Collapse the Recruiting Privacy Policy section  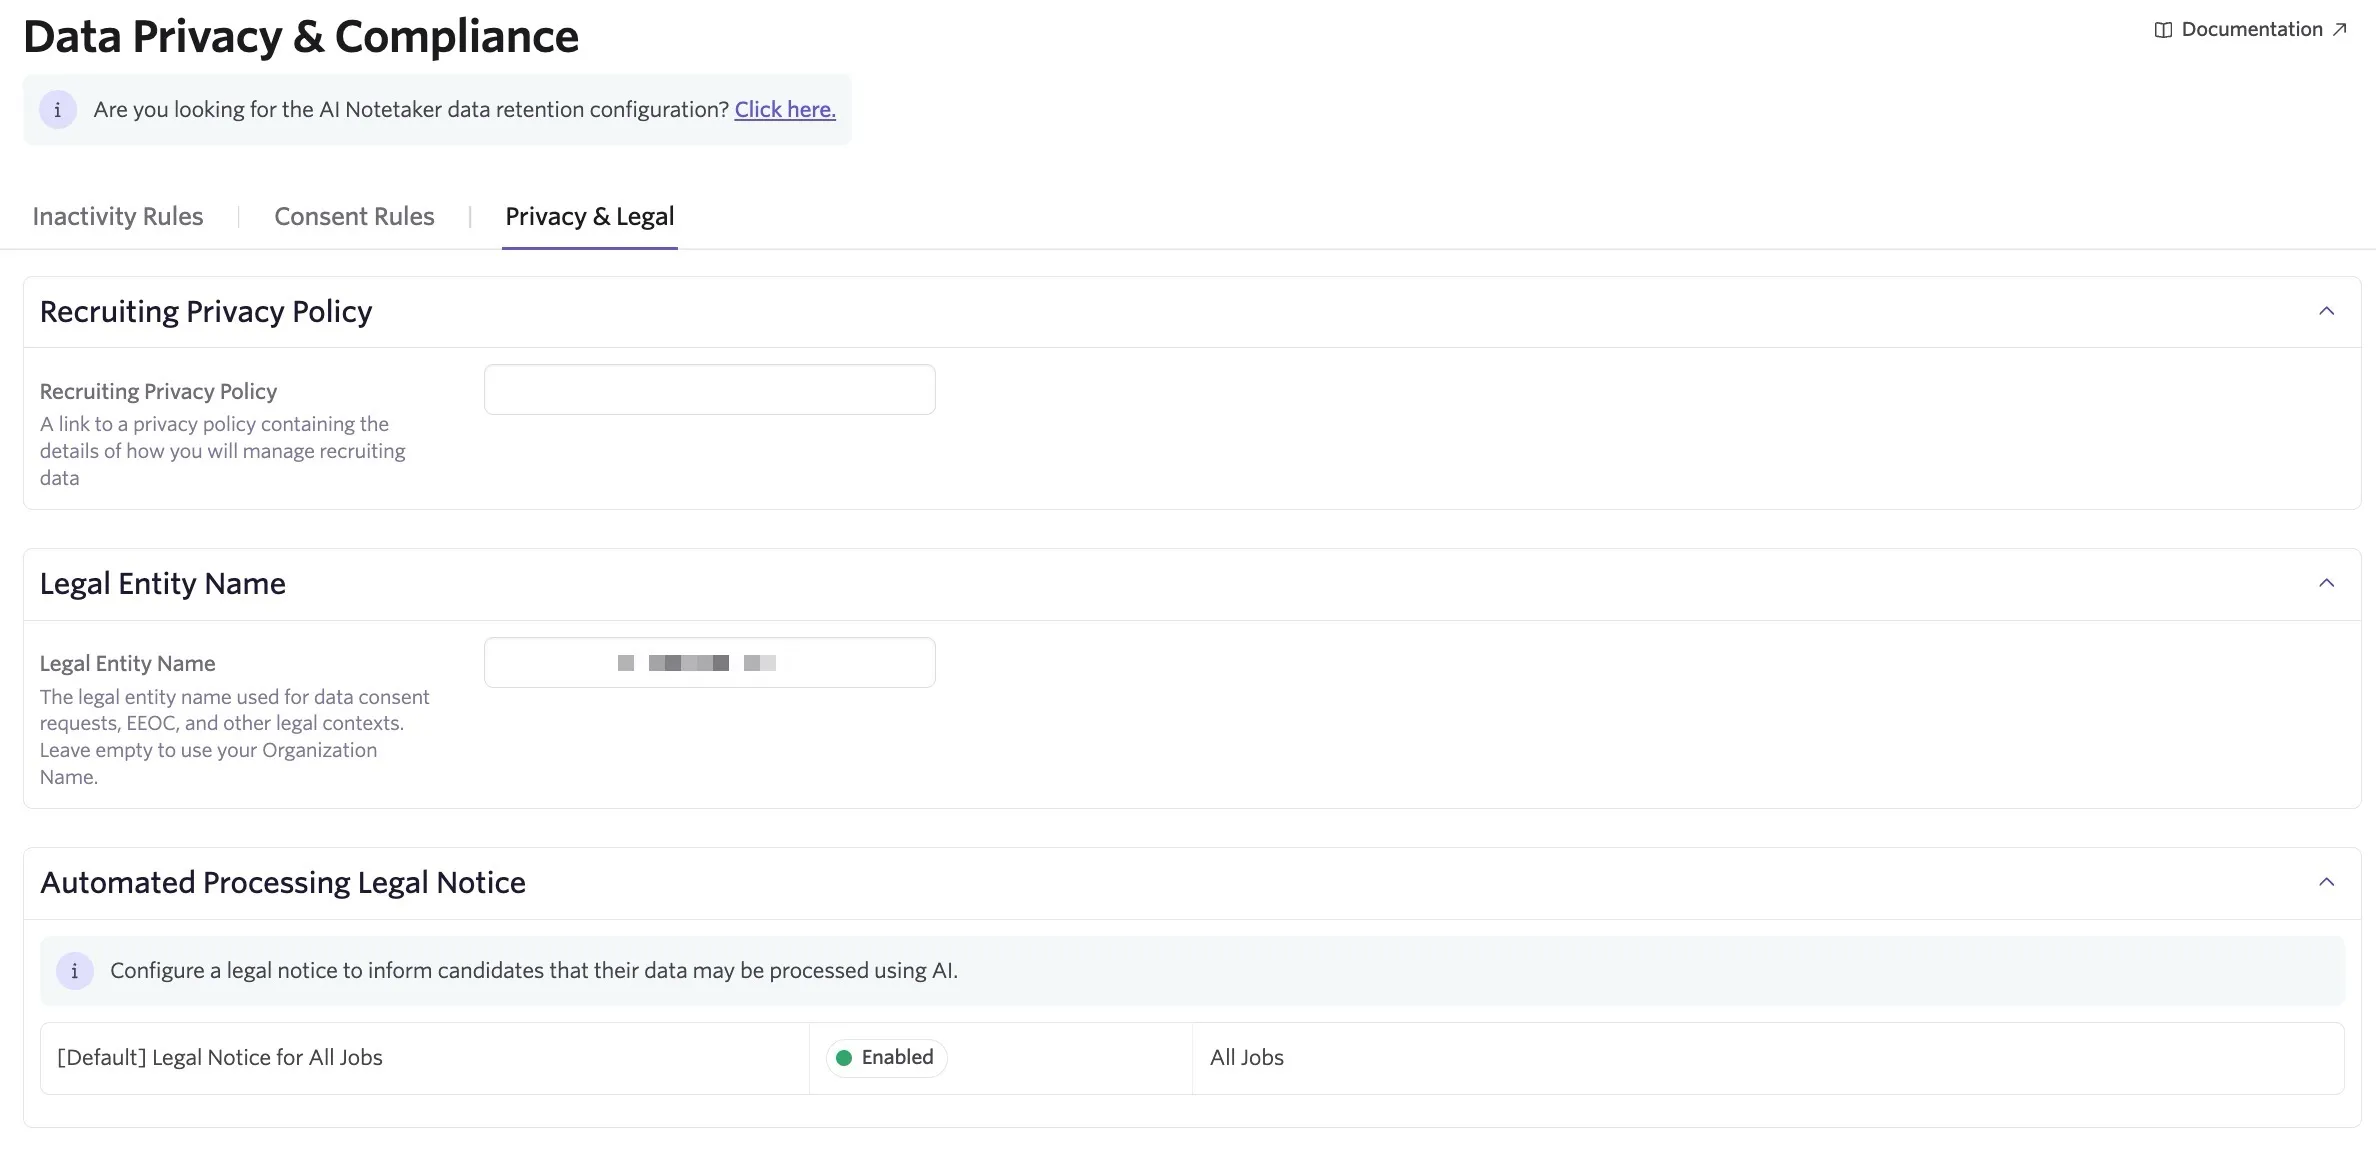2327,311
